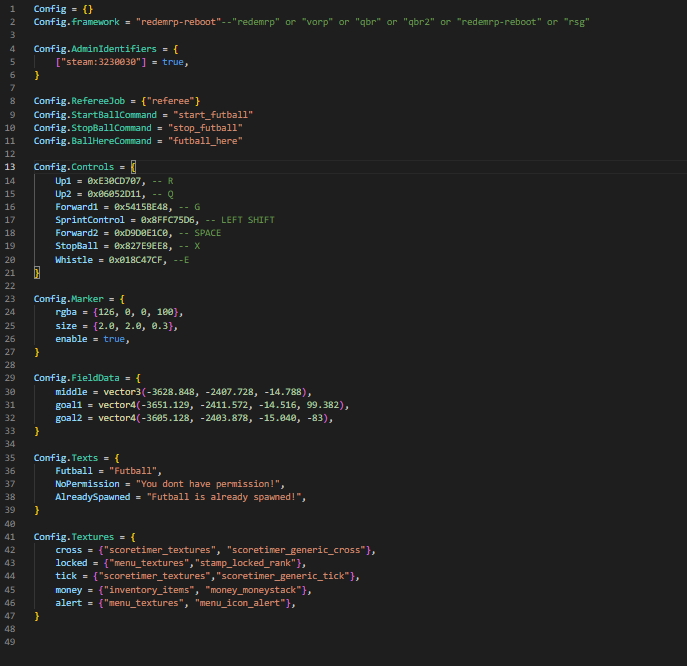Click the true value after enable
This screenshot has width=687, height=666.
coord(113,338)
